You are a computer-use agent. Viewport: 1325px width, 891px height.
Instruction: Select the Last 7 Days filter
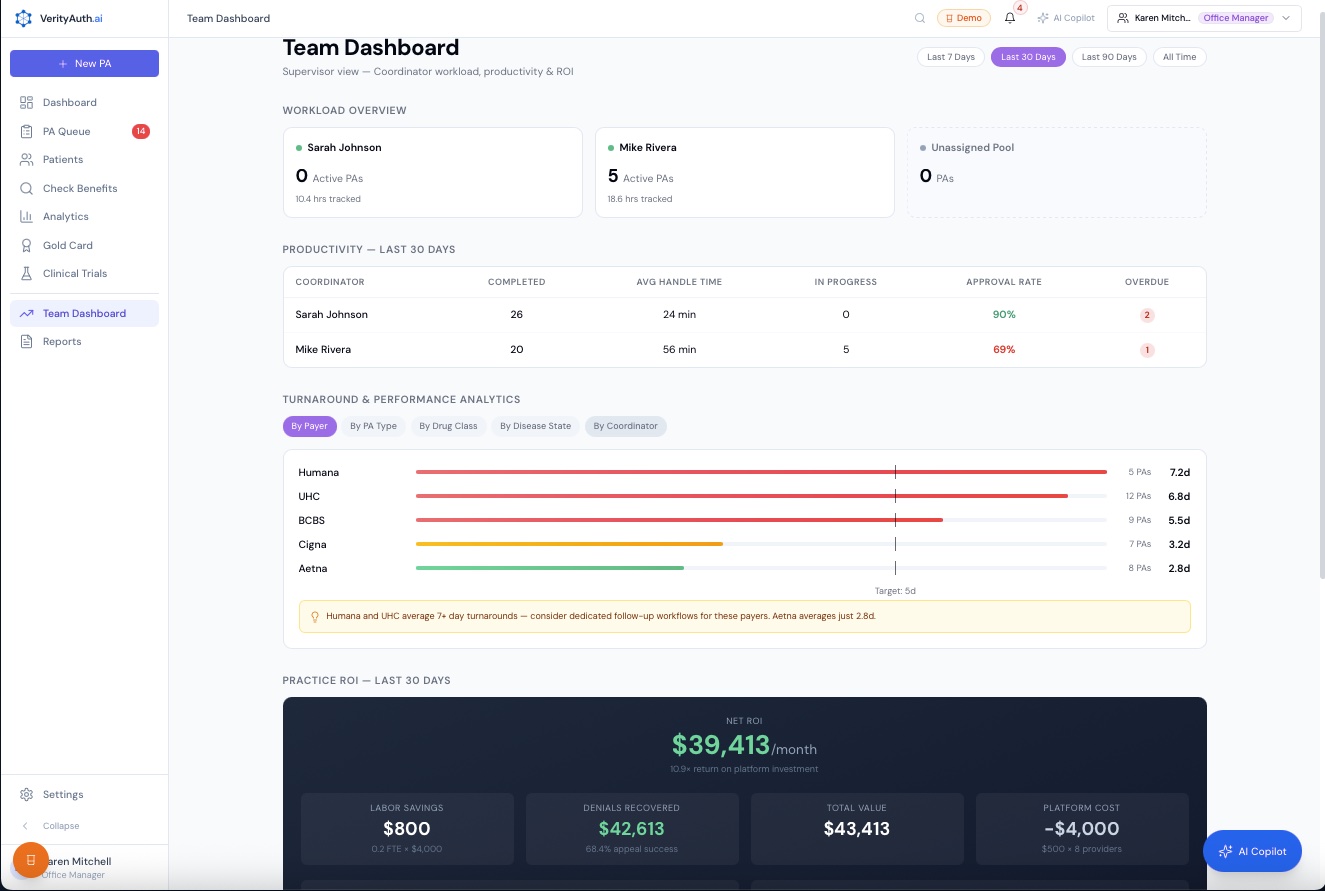[x=950, y=57]
